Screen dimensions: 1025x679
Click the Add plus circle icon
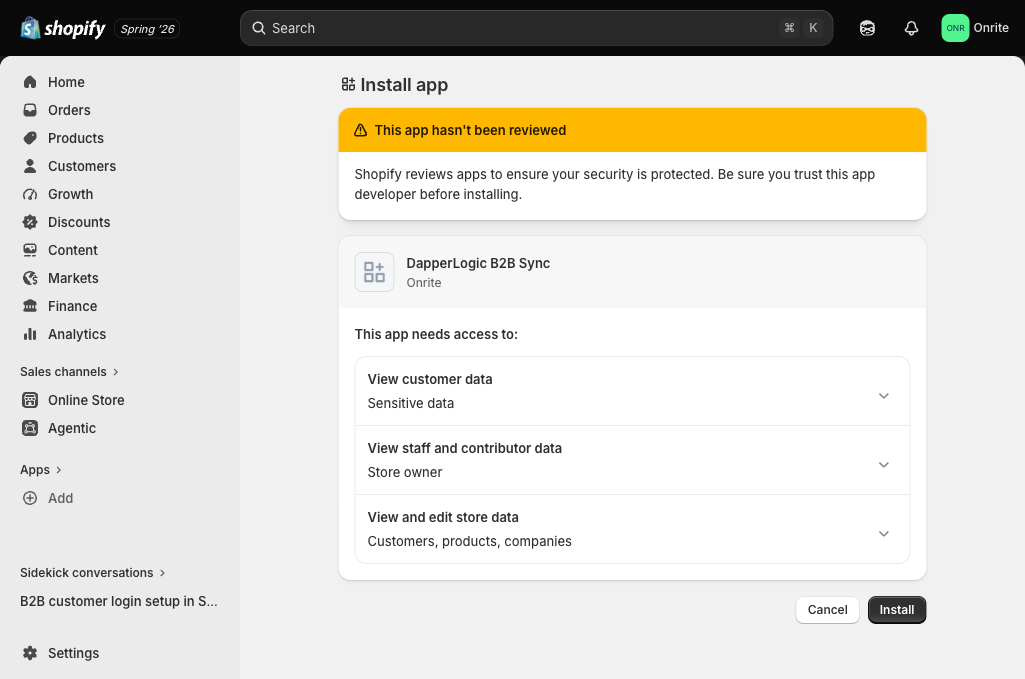tap(30, 498)
